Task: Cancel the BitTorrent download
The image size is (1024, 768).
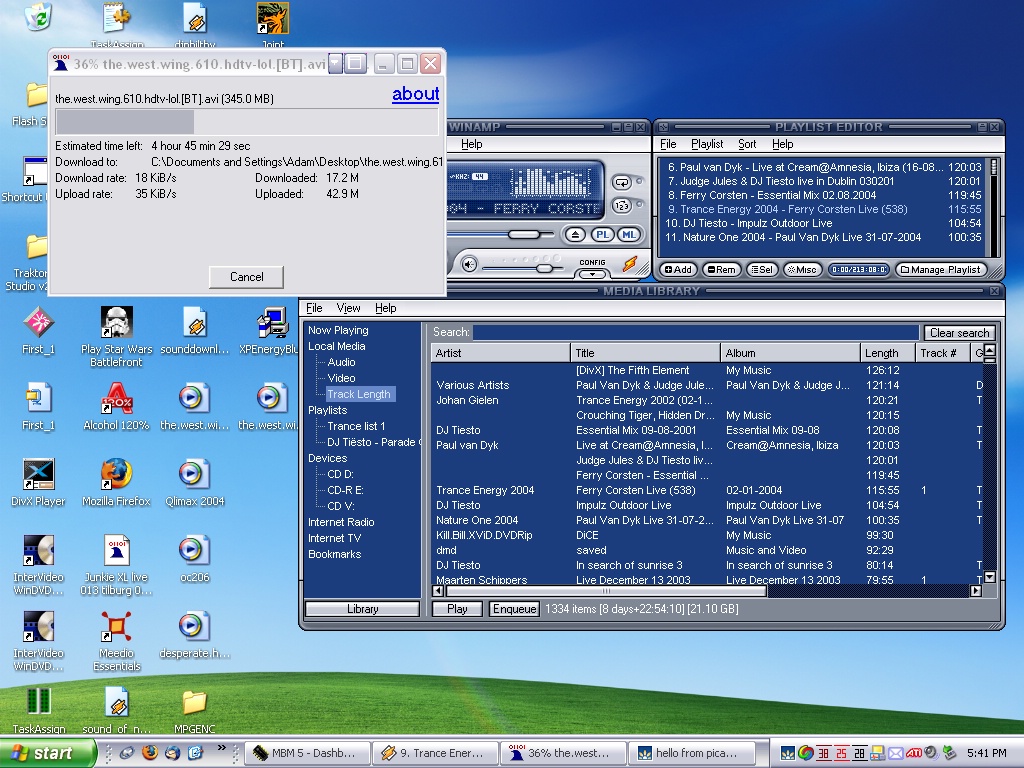Action: click(x=246, y=277)
